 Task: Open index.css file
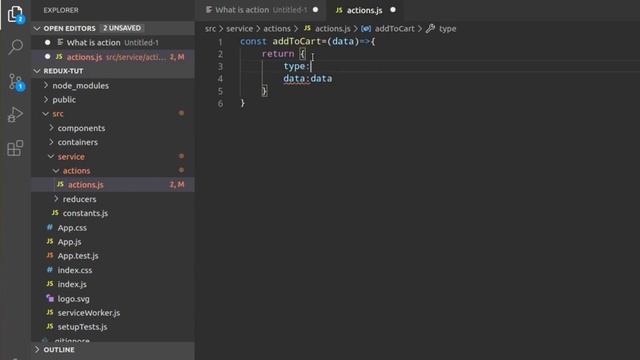(x=75, y=270)
